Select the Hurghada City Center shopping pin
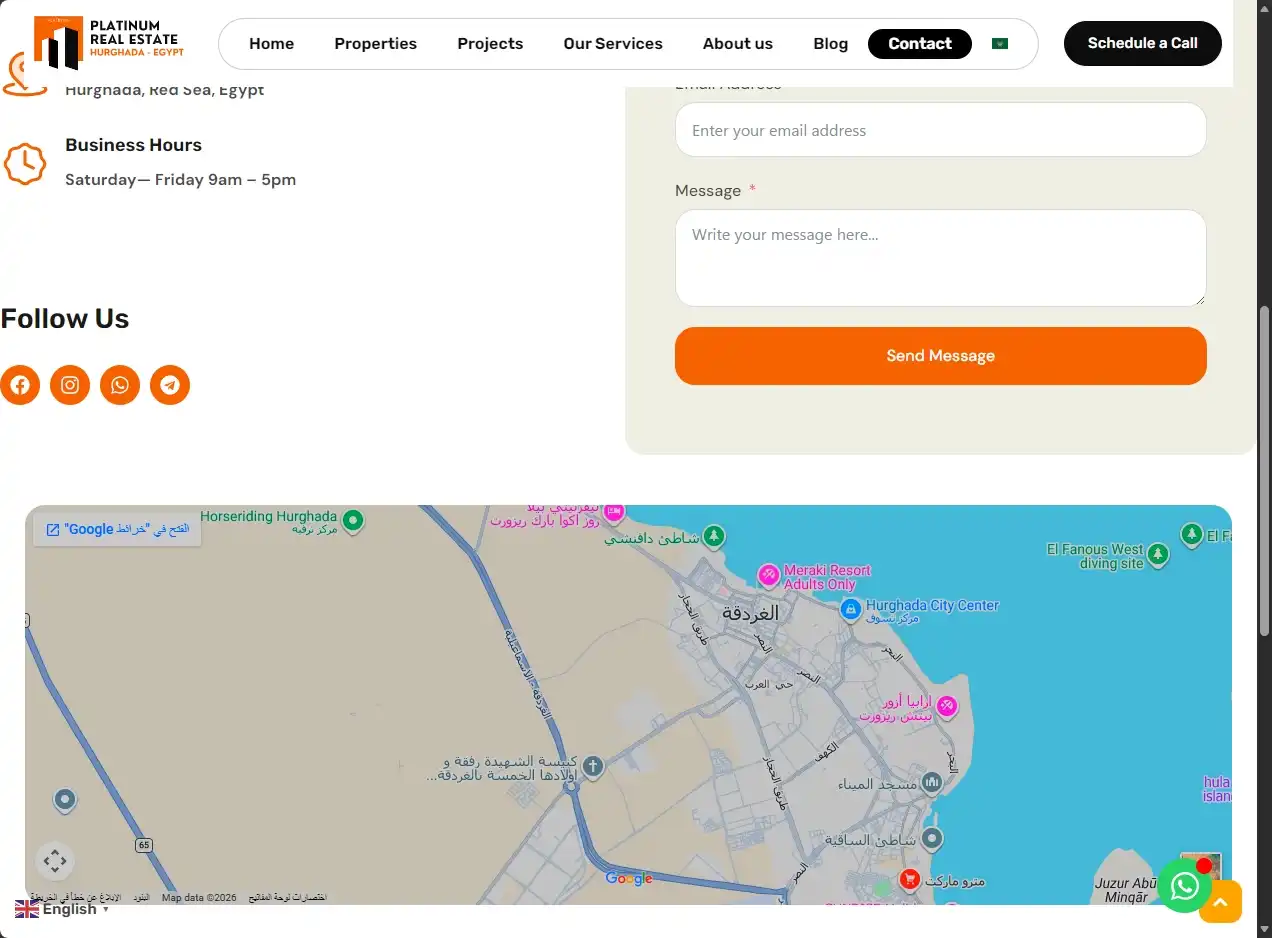This screenshot has height=938, width=1272. (x=850, y=608)
